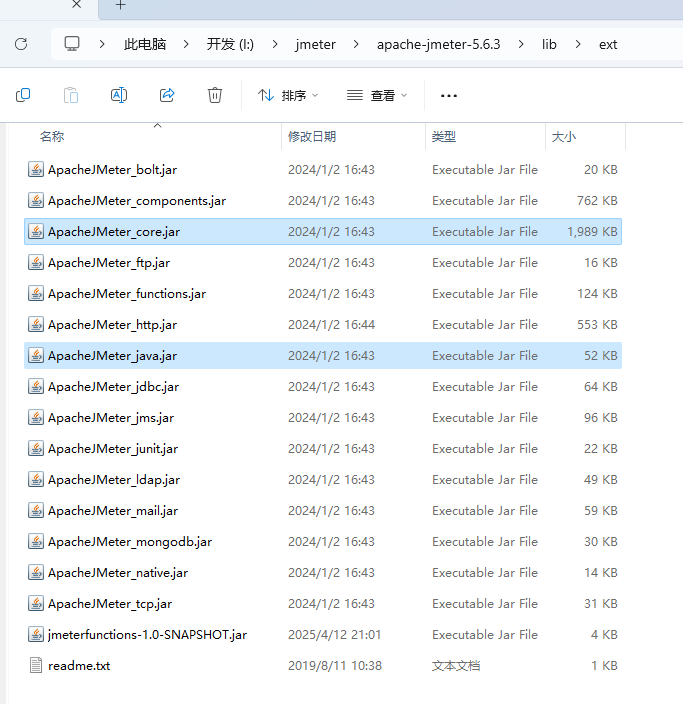The height and width of the screenshot is (704, 683).
Task: Click the Rename icon in toolbar
Action: pyautogui.click(x=118, y=95)
